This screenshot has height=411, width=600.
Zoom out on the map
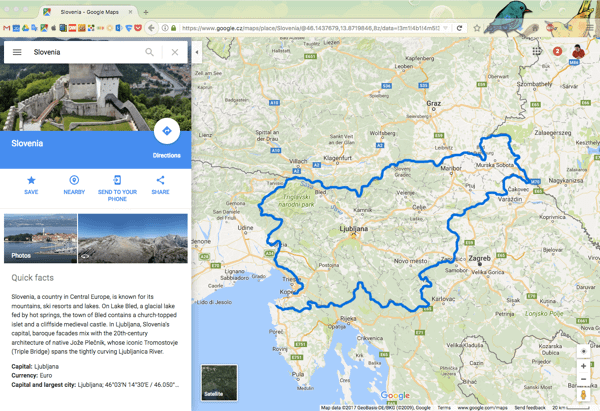[583, 381]
